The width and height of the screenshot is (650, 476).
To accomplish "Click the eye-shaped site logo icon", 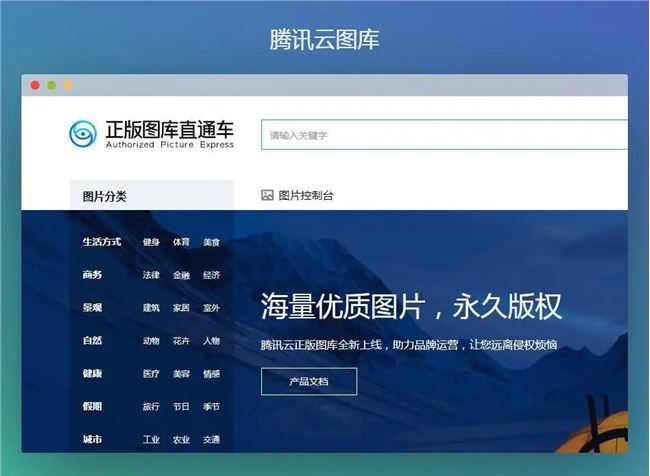I will pos(83,134).
